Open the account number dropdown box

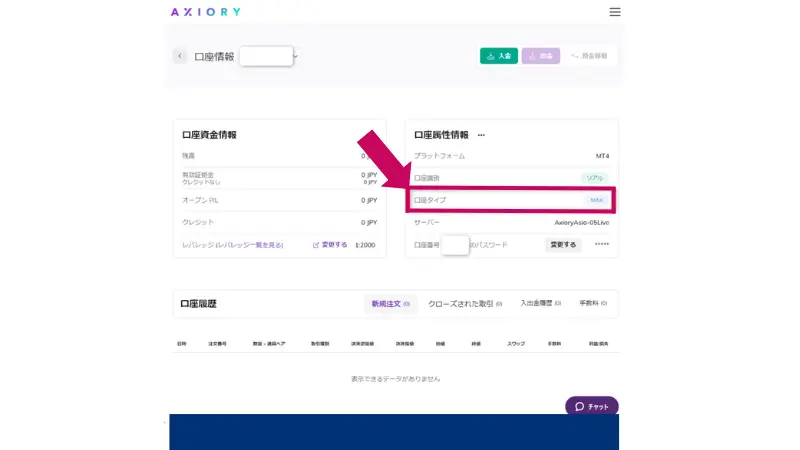coord(266,56)
